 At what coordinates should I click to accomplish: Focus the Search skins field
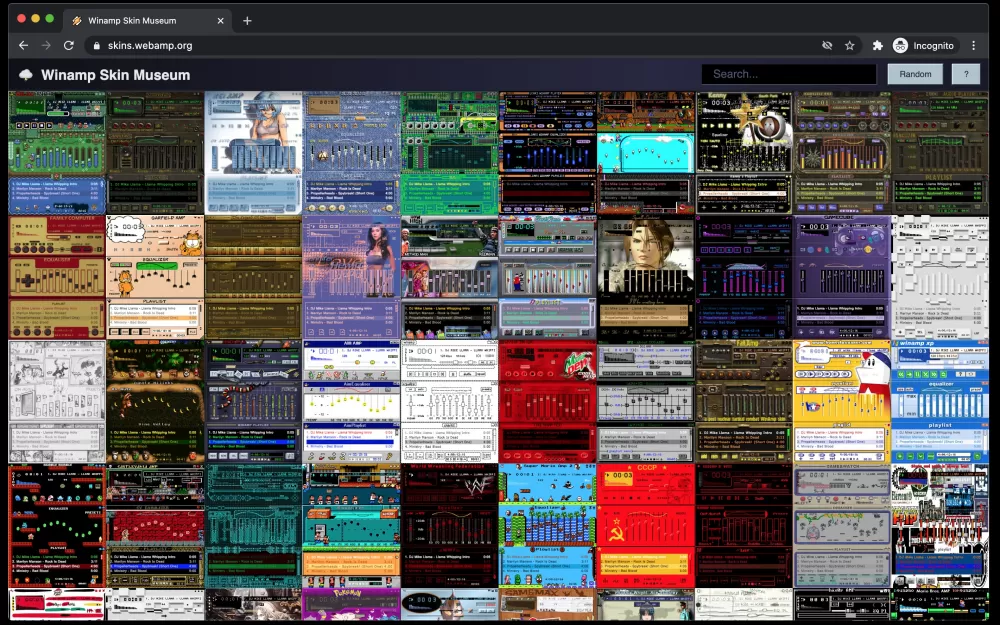[x=789, y=74]
